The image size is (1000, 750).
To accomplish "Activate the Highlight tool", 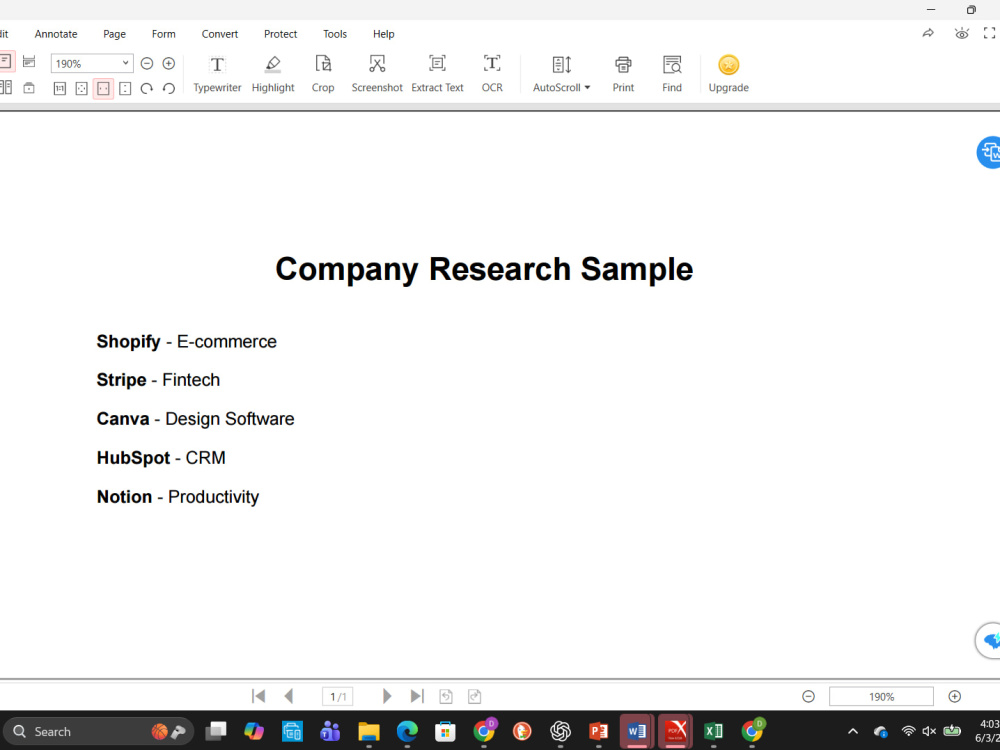I will (273, 74).
